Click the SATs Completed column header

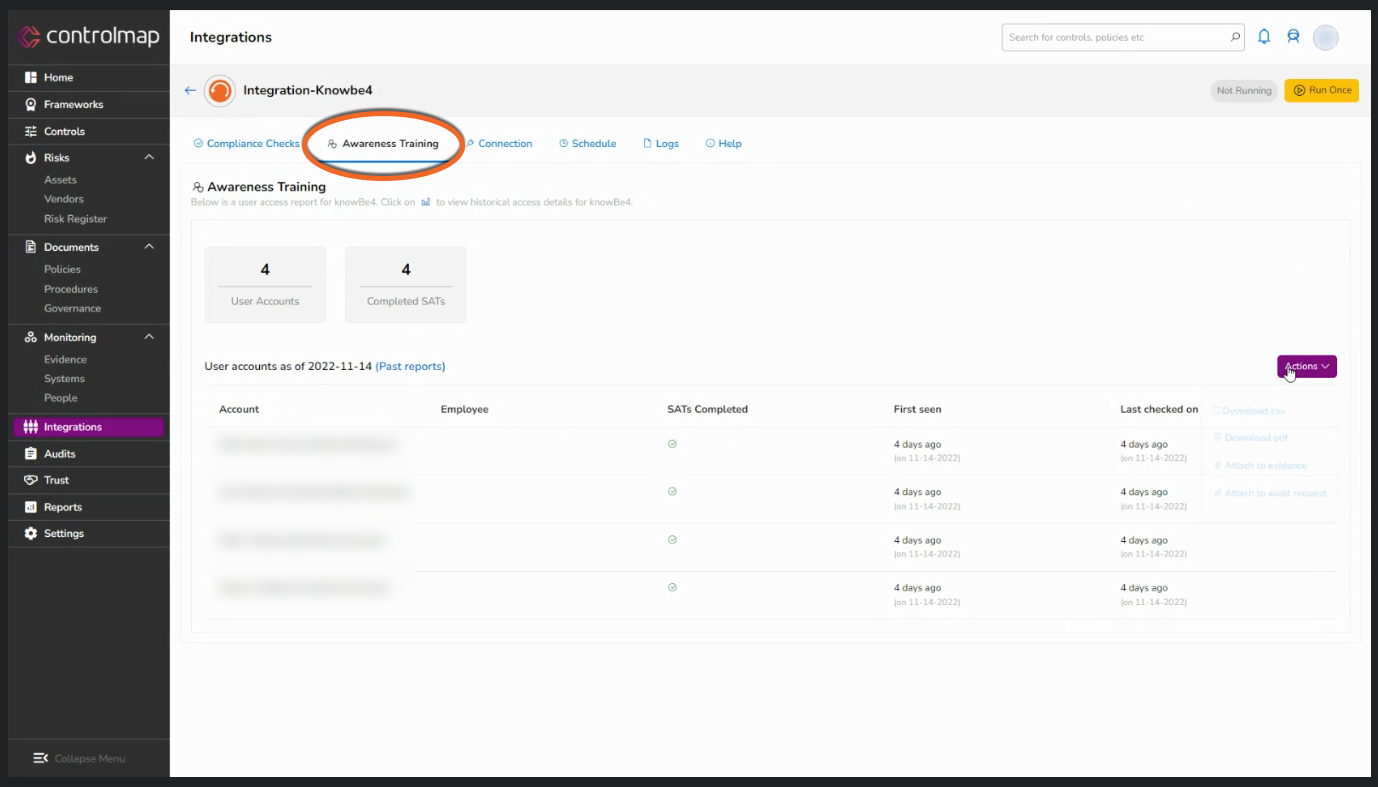point(707,409)
